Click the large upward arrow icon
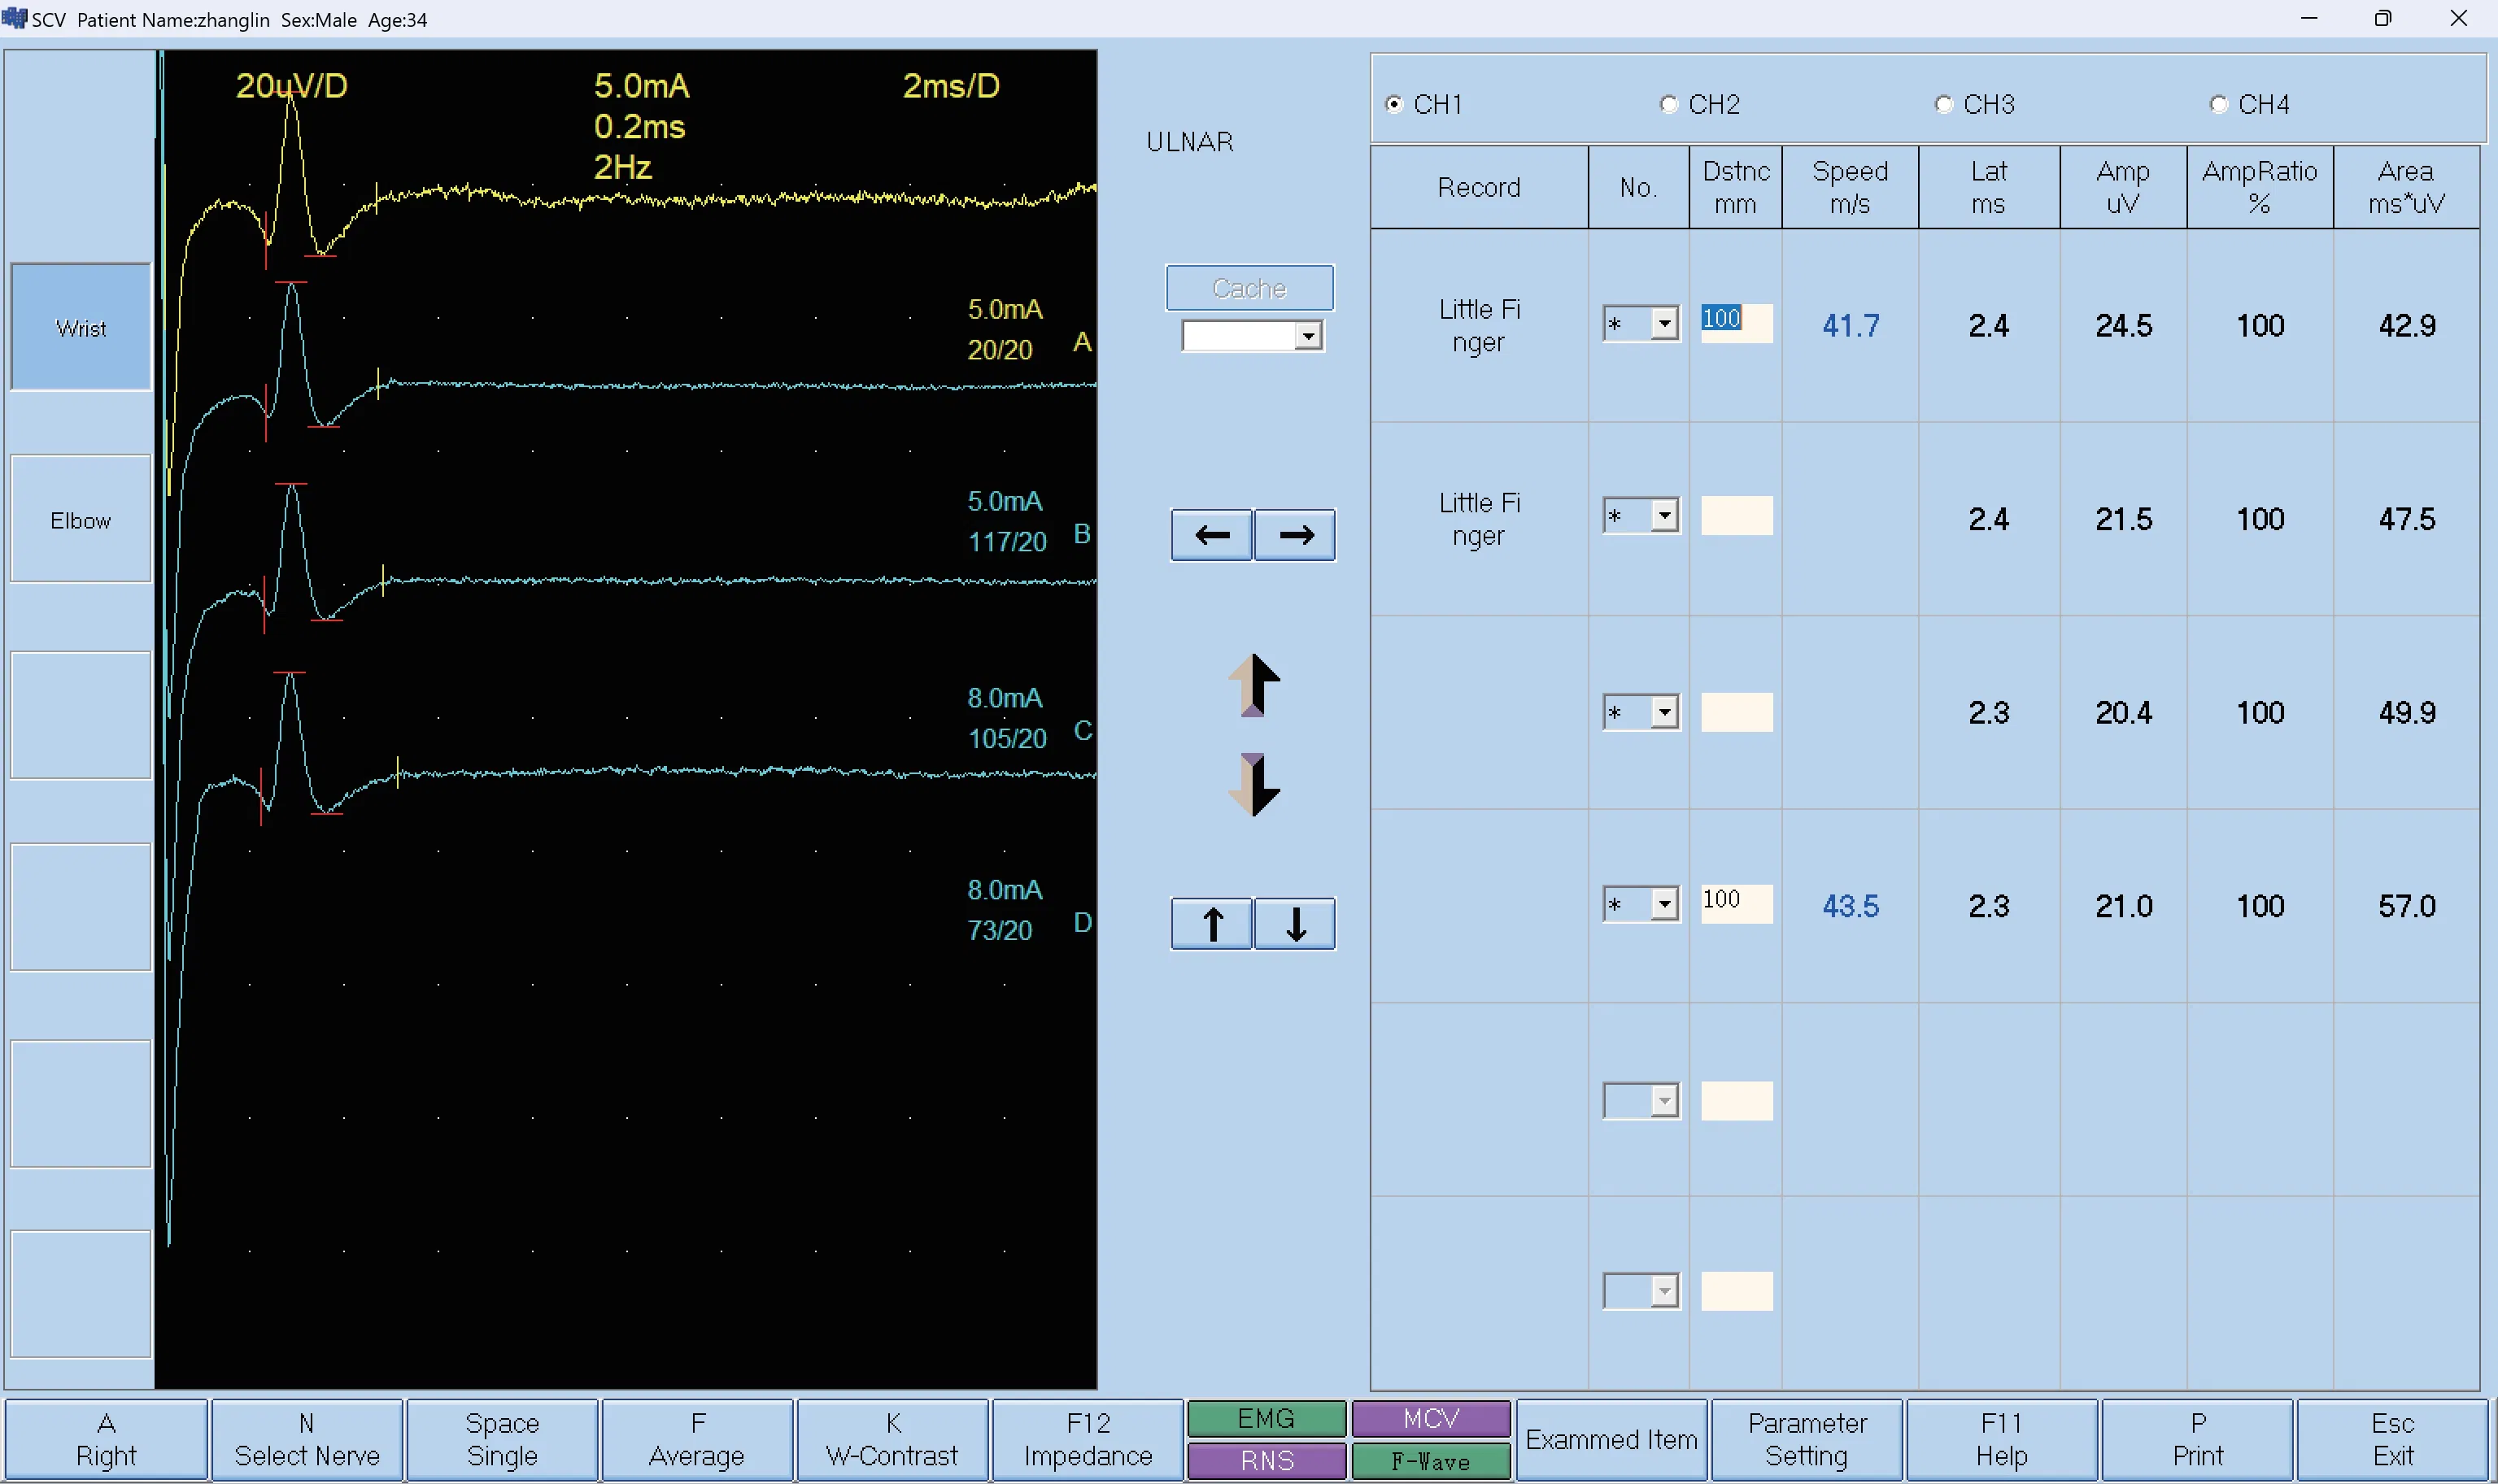This screenshot has height=1484, width=2498. (x=1253, y=685)
